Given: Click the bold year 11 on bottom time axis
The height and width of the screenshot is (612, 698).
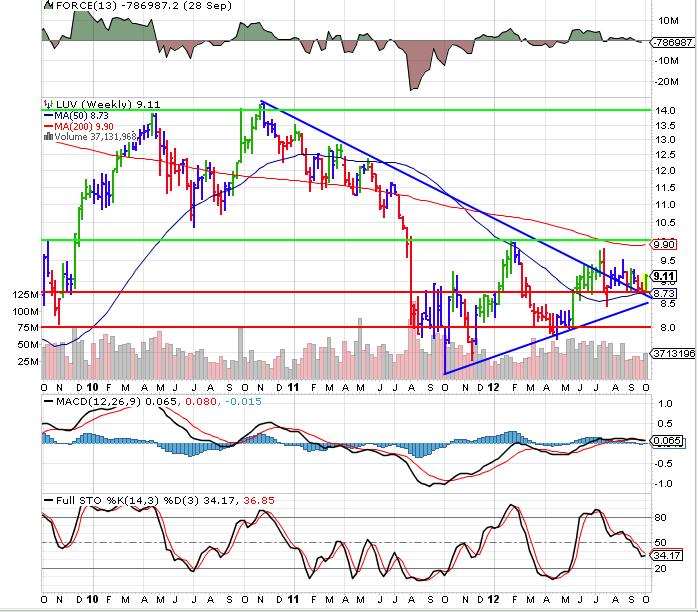Looking at the screenshot, I should coord(292,599).
